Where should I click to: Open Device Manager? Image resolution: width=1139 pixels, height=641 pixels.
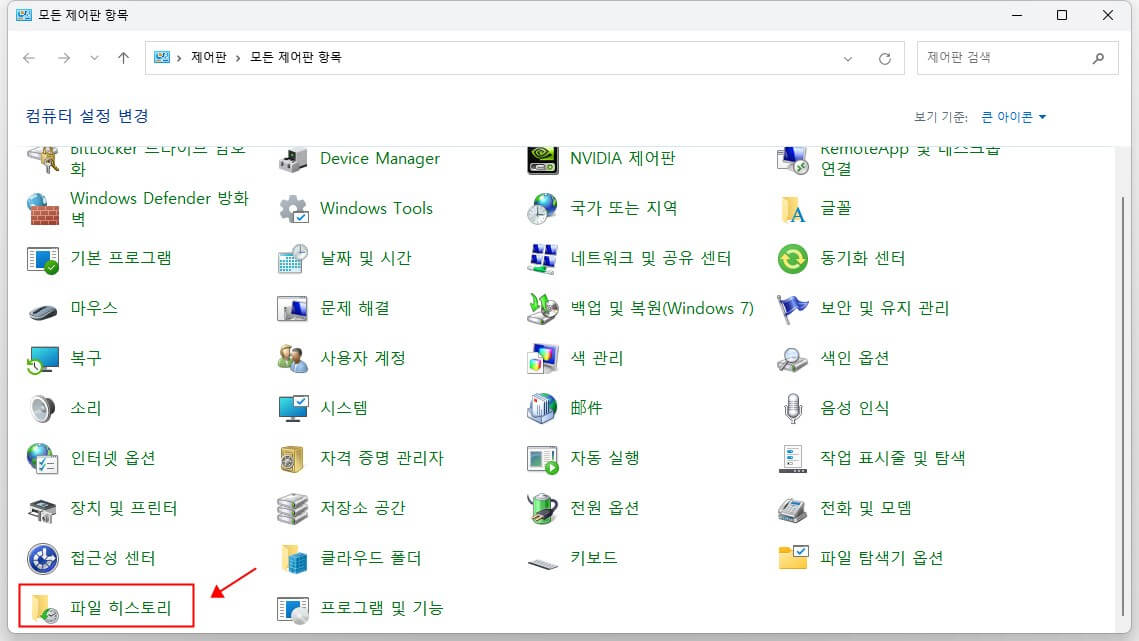[378, 158]
